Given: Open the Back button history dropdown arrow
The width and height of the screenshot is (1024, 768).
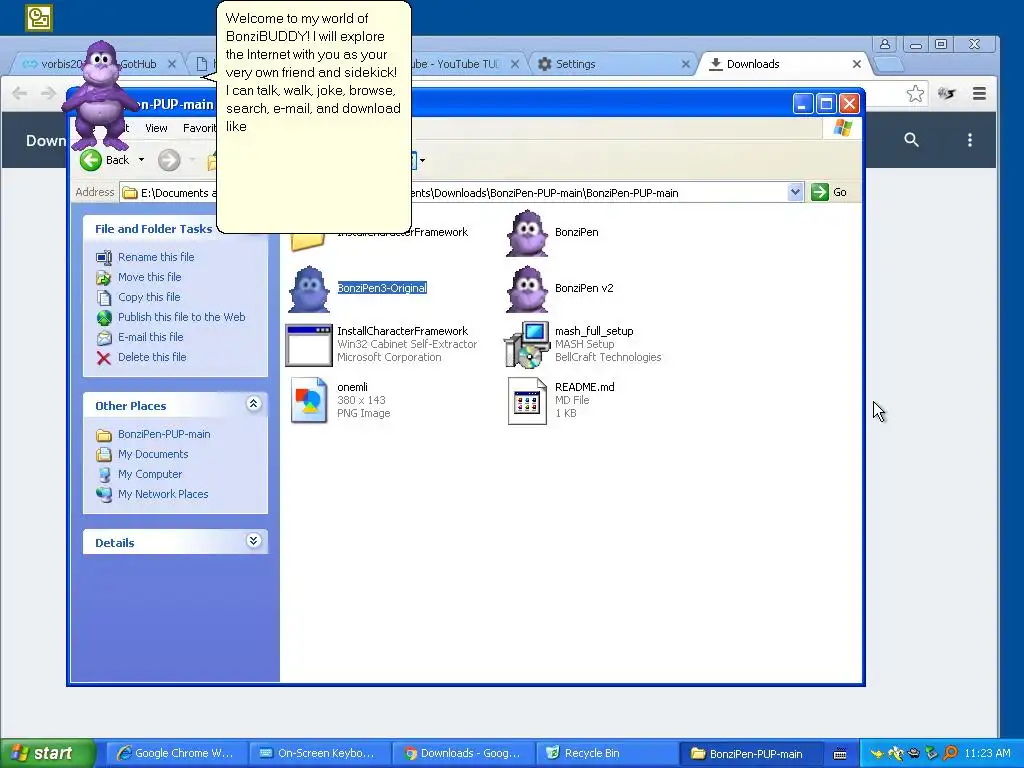Looking at the screenshot, I should 141,160.
